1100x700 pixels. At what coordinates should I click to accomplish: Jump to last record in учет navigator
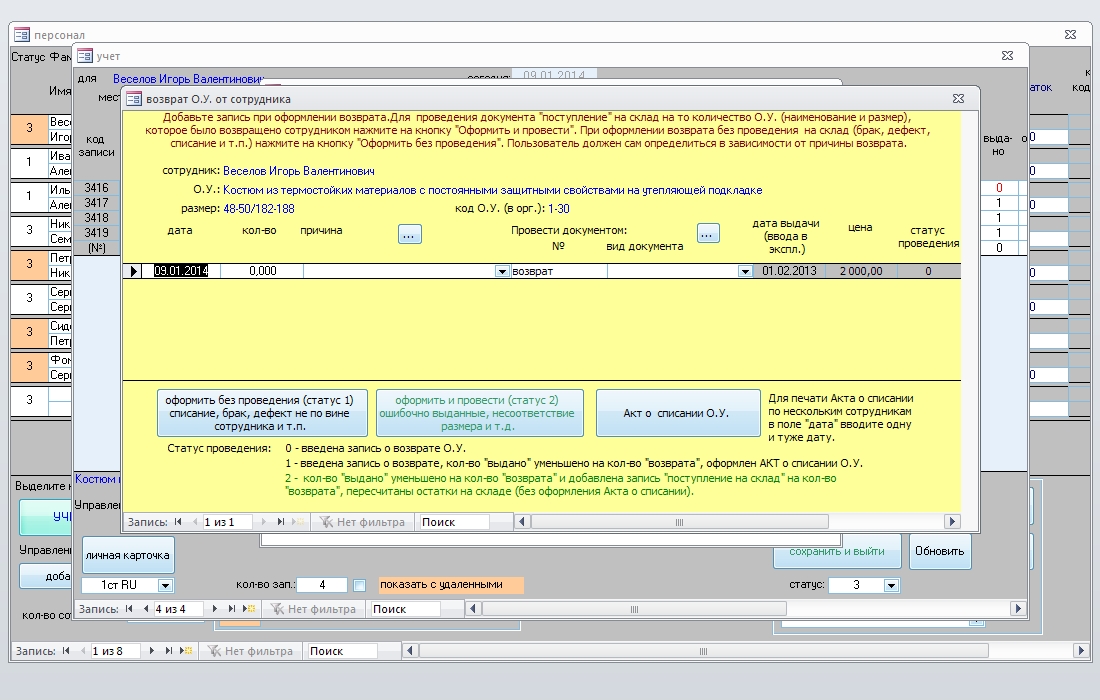[233, 609]
